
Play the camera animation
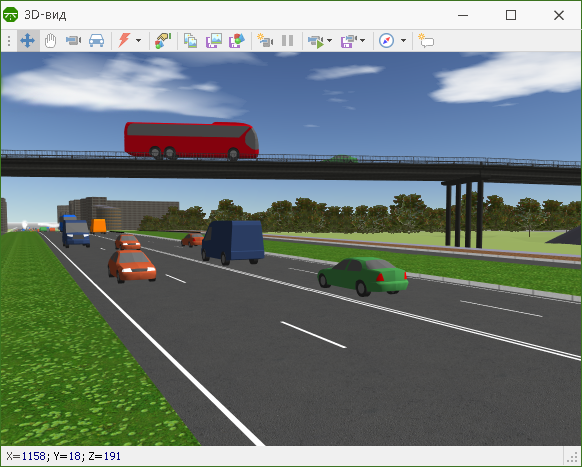315,41
